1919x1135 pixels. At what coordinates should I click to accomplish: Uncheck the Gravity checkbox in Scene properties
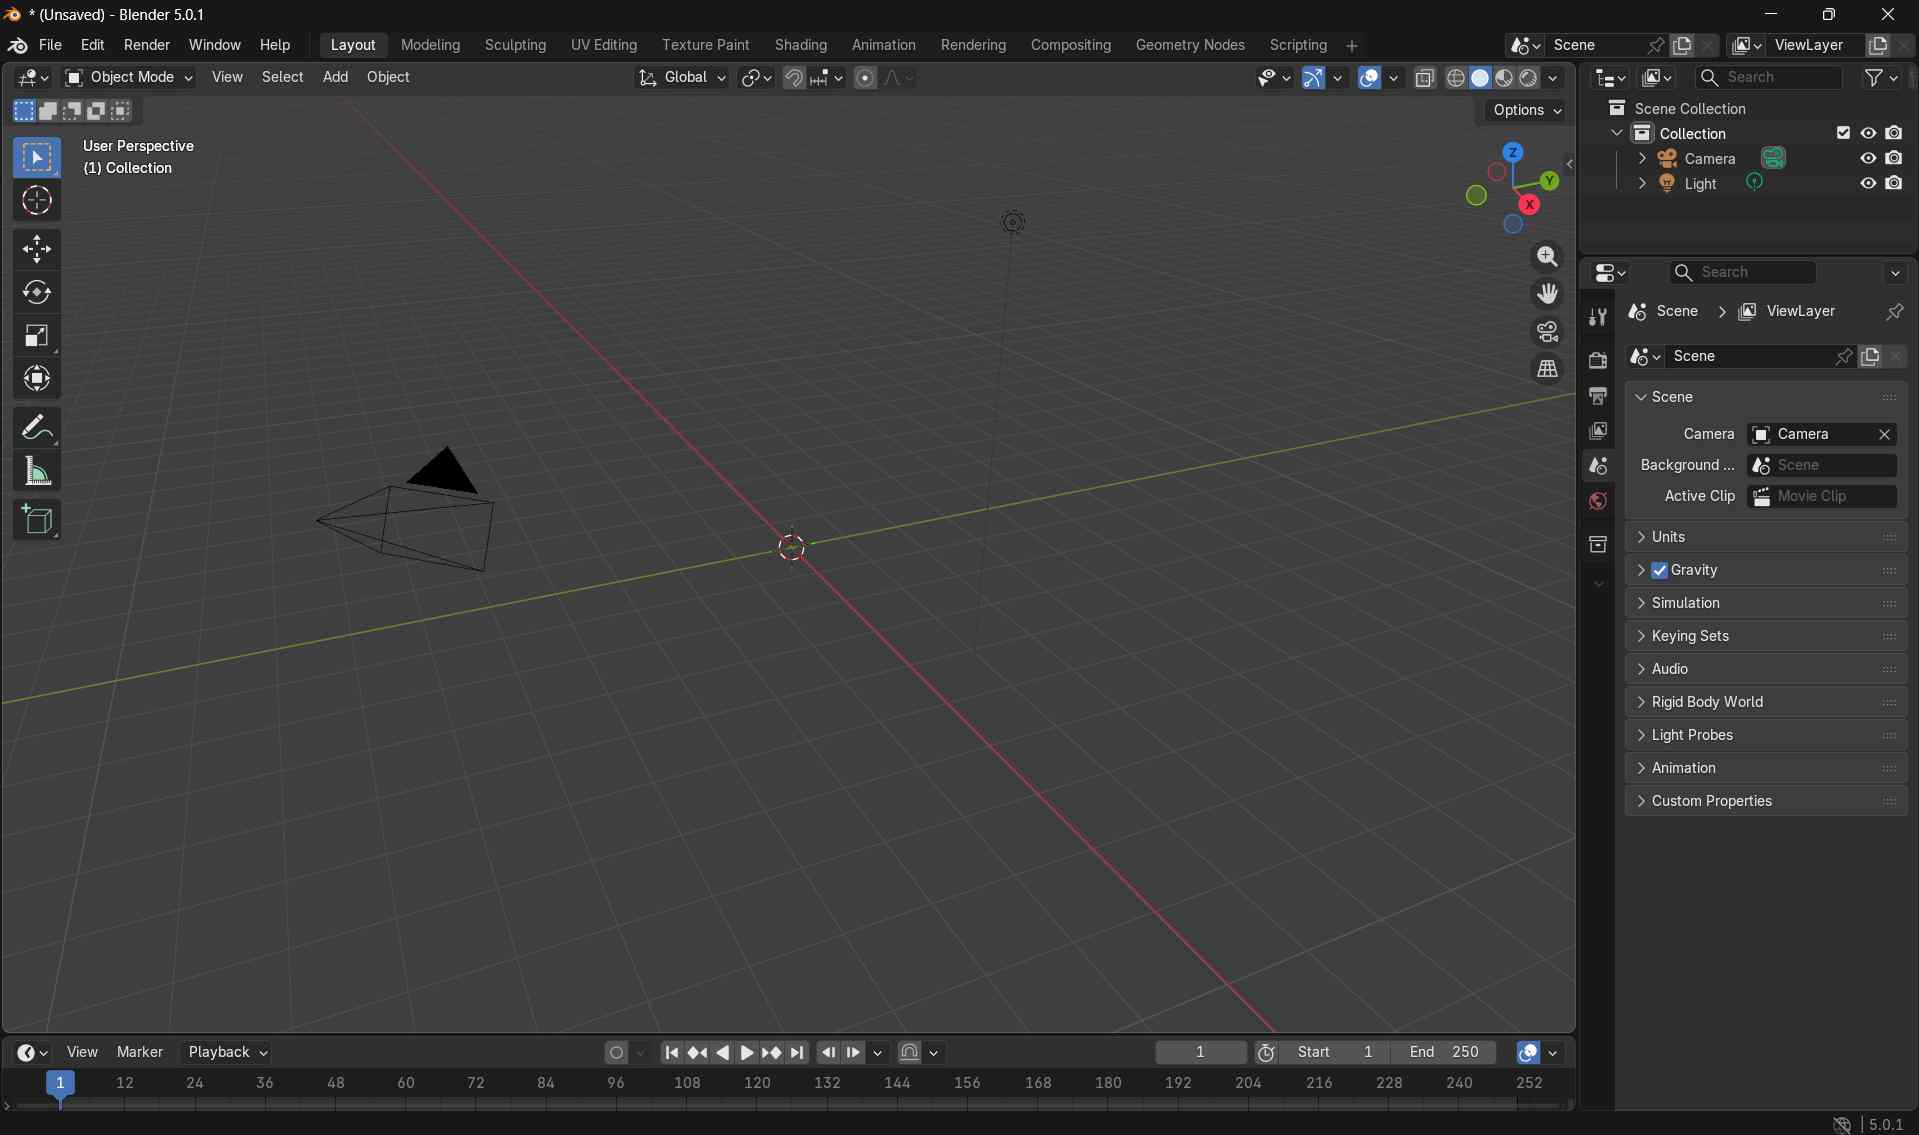(x=1661, y=570)
